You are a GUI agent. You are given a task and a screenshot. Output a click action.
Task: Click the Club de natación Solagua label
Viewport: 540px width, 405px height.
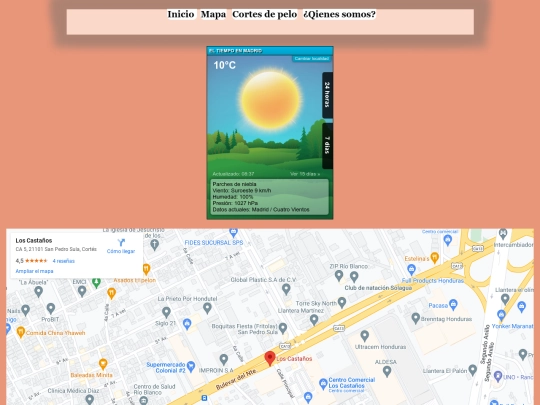378,288
